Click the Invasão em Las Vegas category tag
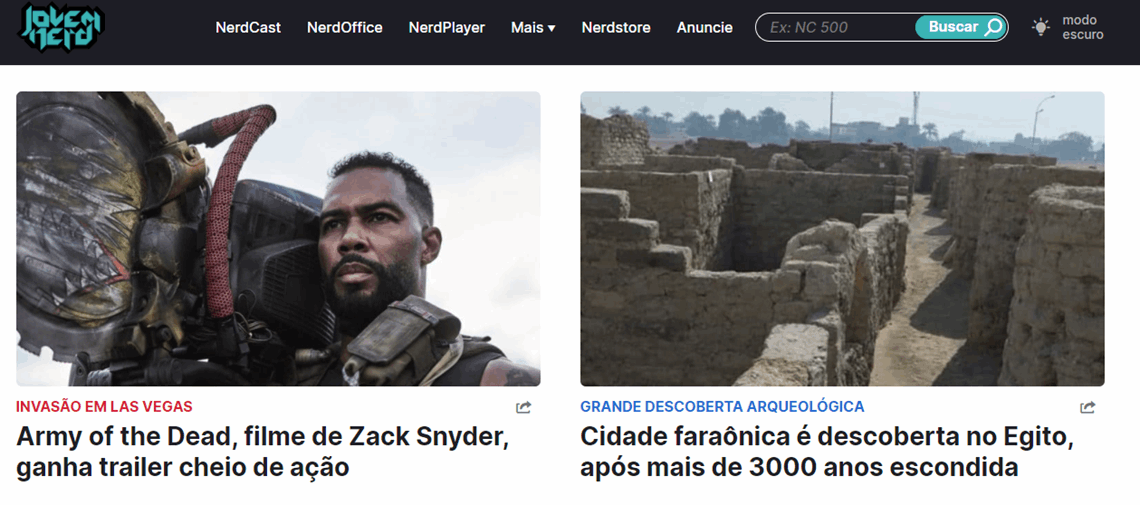Image resolution: width=1140 pixels, height=505 pixels. pyautogui.click(x=104, y=407)
